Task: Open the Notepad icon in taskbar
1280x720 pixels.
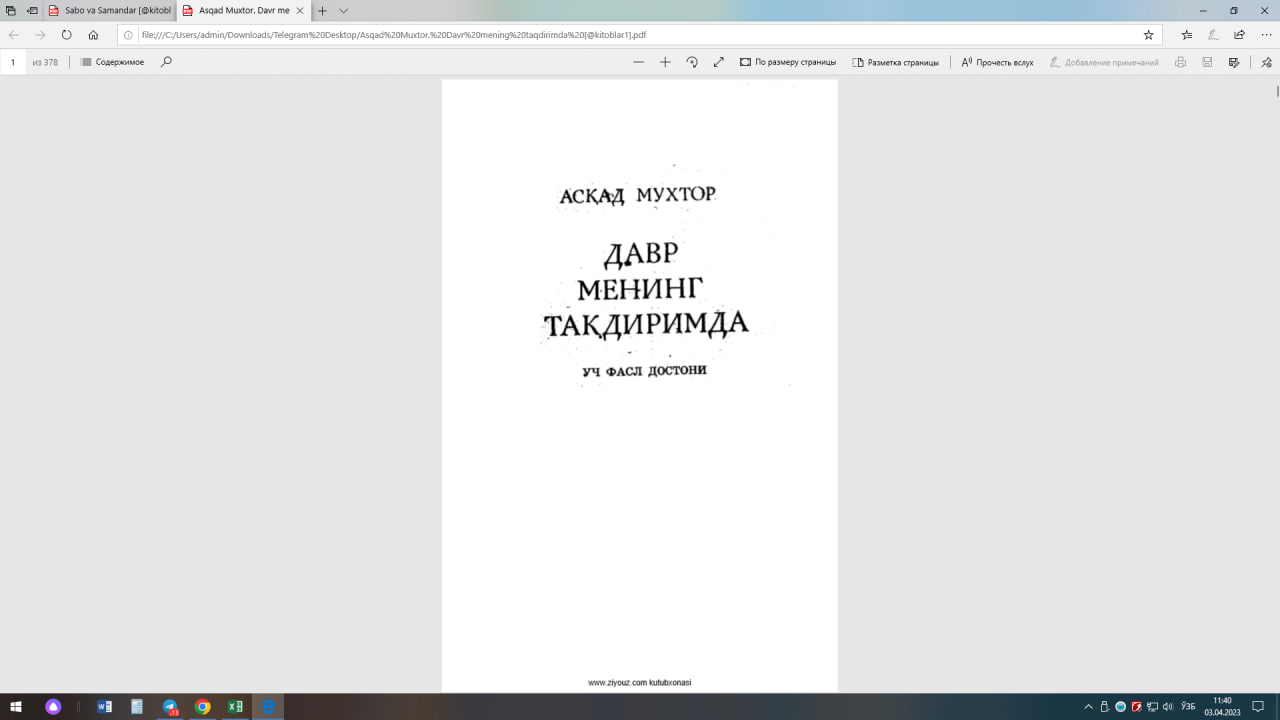Action: pyautogui.click(x=137, y=706)
